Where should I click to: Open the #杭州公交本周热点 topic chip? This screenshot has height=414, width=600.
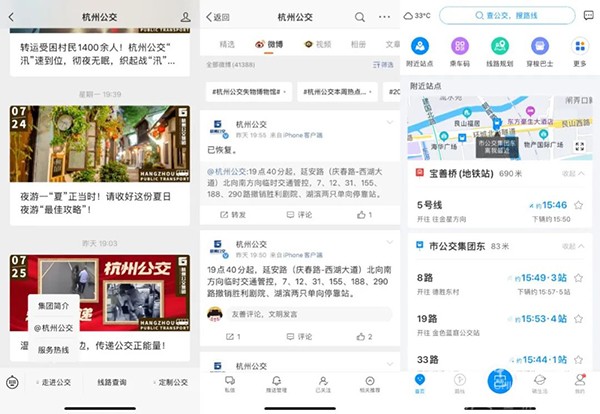tap(337, 92)
